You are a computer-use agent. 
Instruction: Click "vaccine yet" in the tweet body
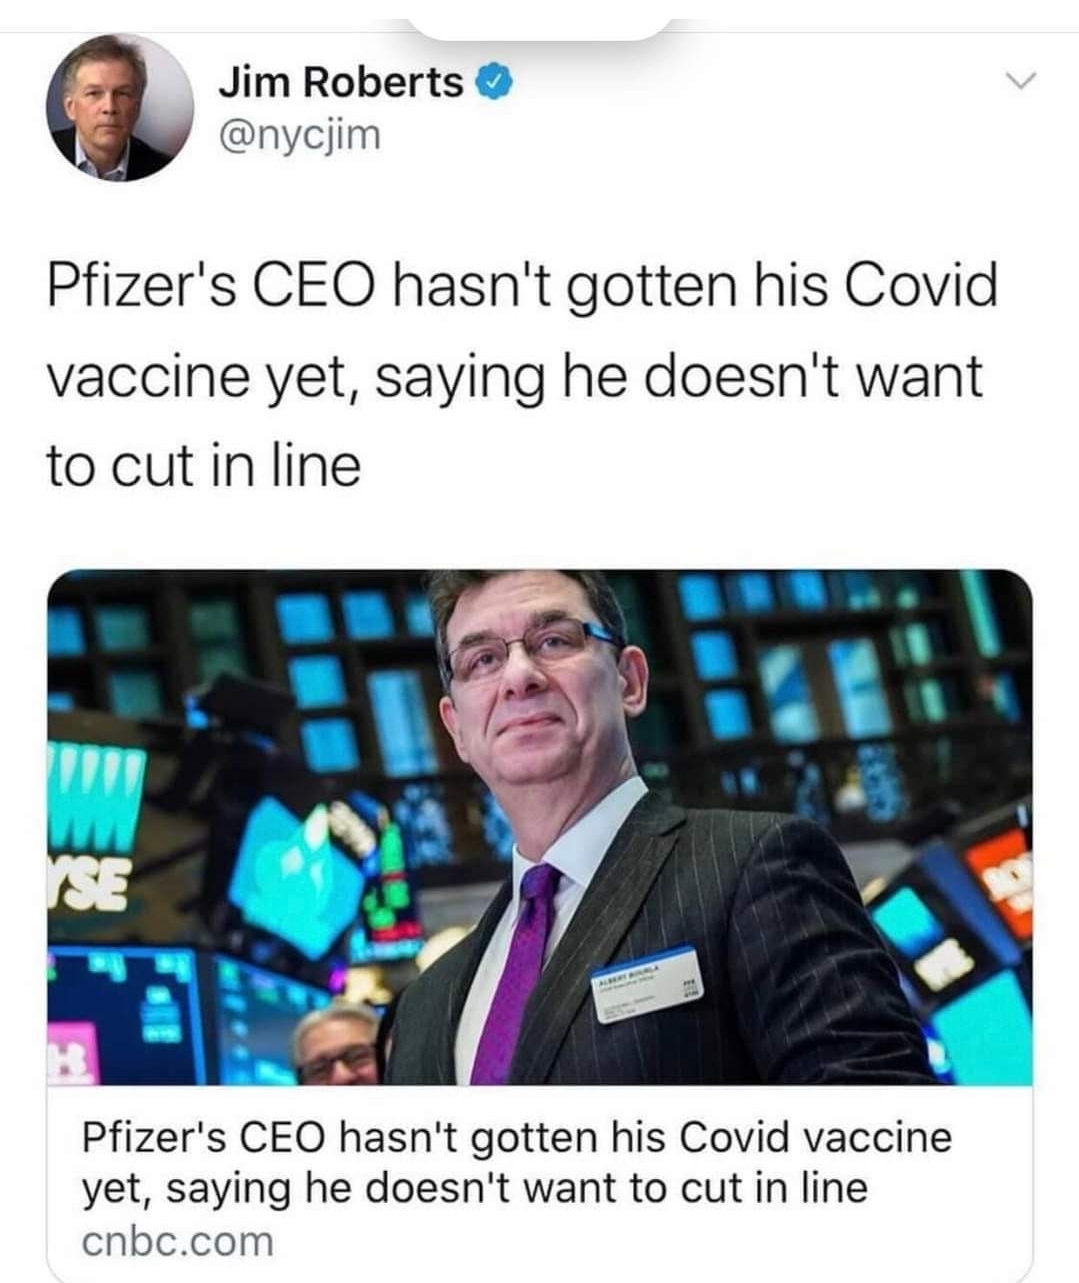[x=202, y=379]
